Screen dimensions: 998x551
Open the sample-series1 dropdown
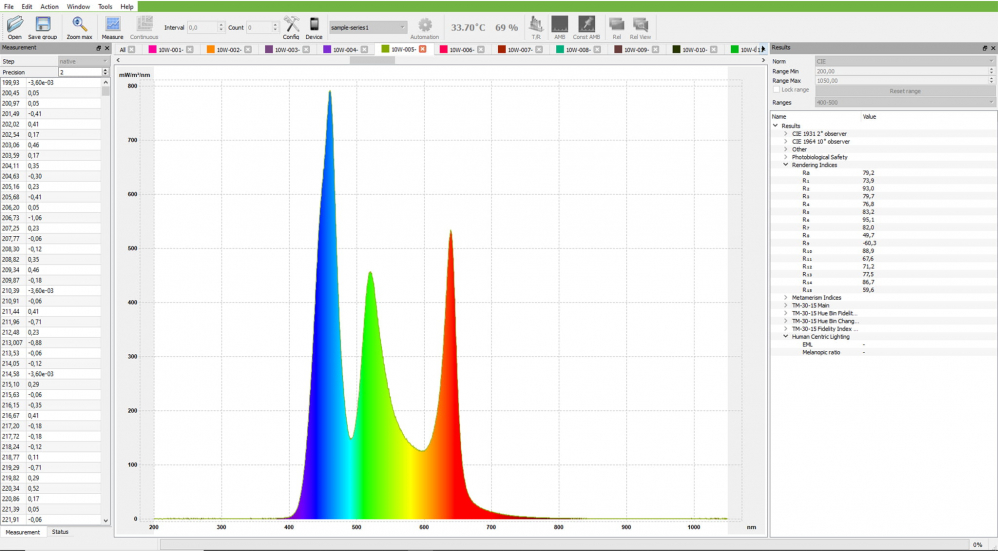click(368, 27)
